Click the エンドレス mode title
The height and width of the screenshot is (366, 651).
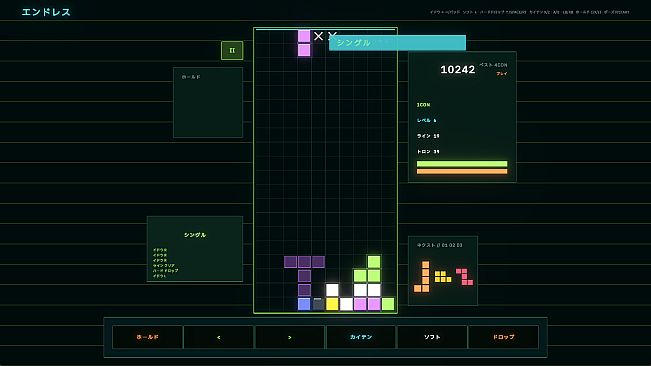[46, 12]
